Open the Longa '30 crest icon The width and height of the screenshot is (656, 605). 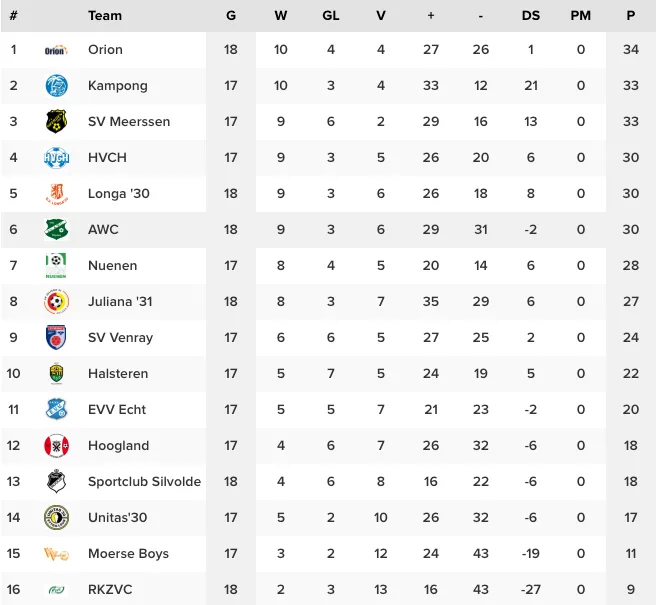56,194
